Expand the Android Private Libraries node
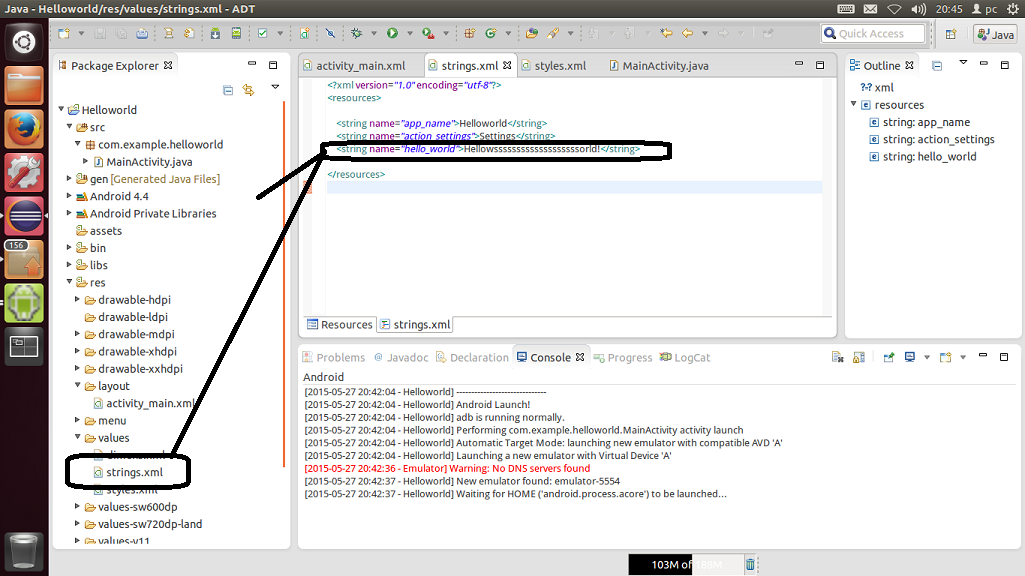The image size is (1025, 576). click(69, 212)
